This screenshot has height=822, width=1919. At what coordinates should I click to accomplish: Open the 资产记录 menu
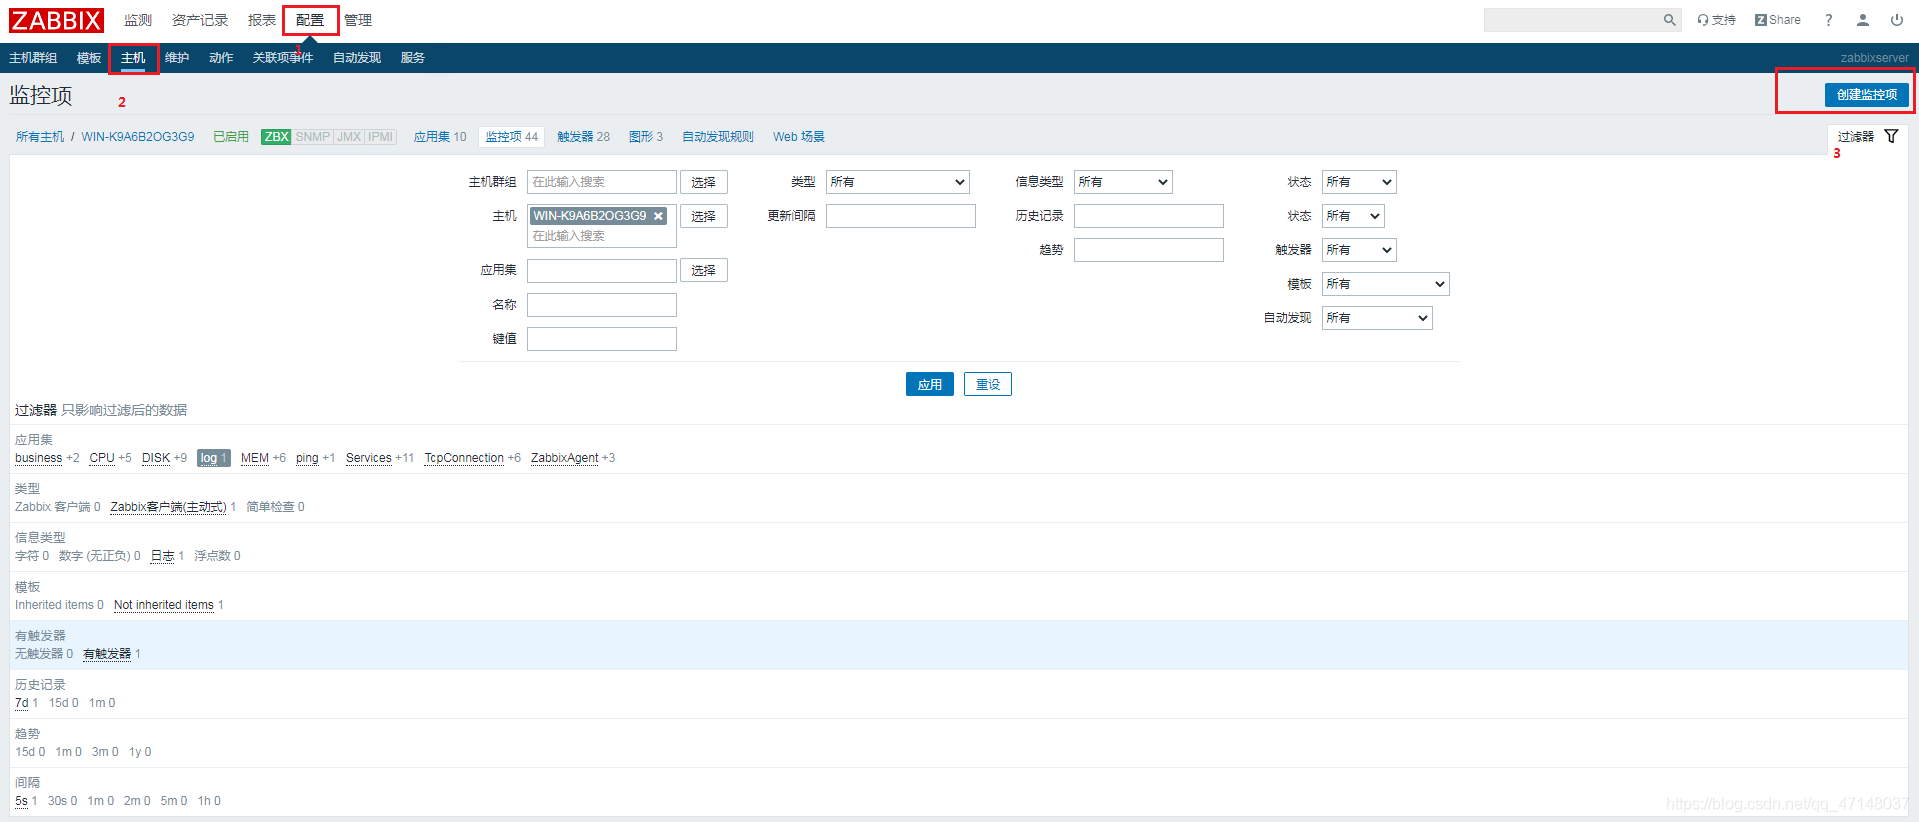200,20
